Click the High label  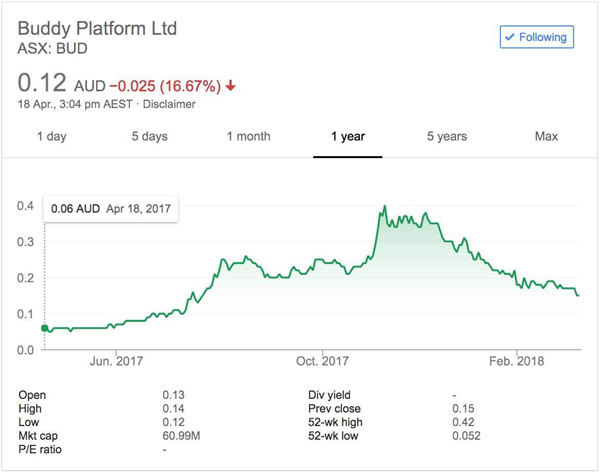click(x=30, y=409)
